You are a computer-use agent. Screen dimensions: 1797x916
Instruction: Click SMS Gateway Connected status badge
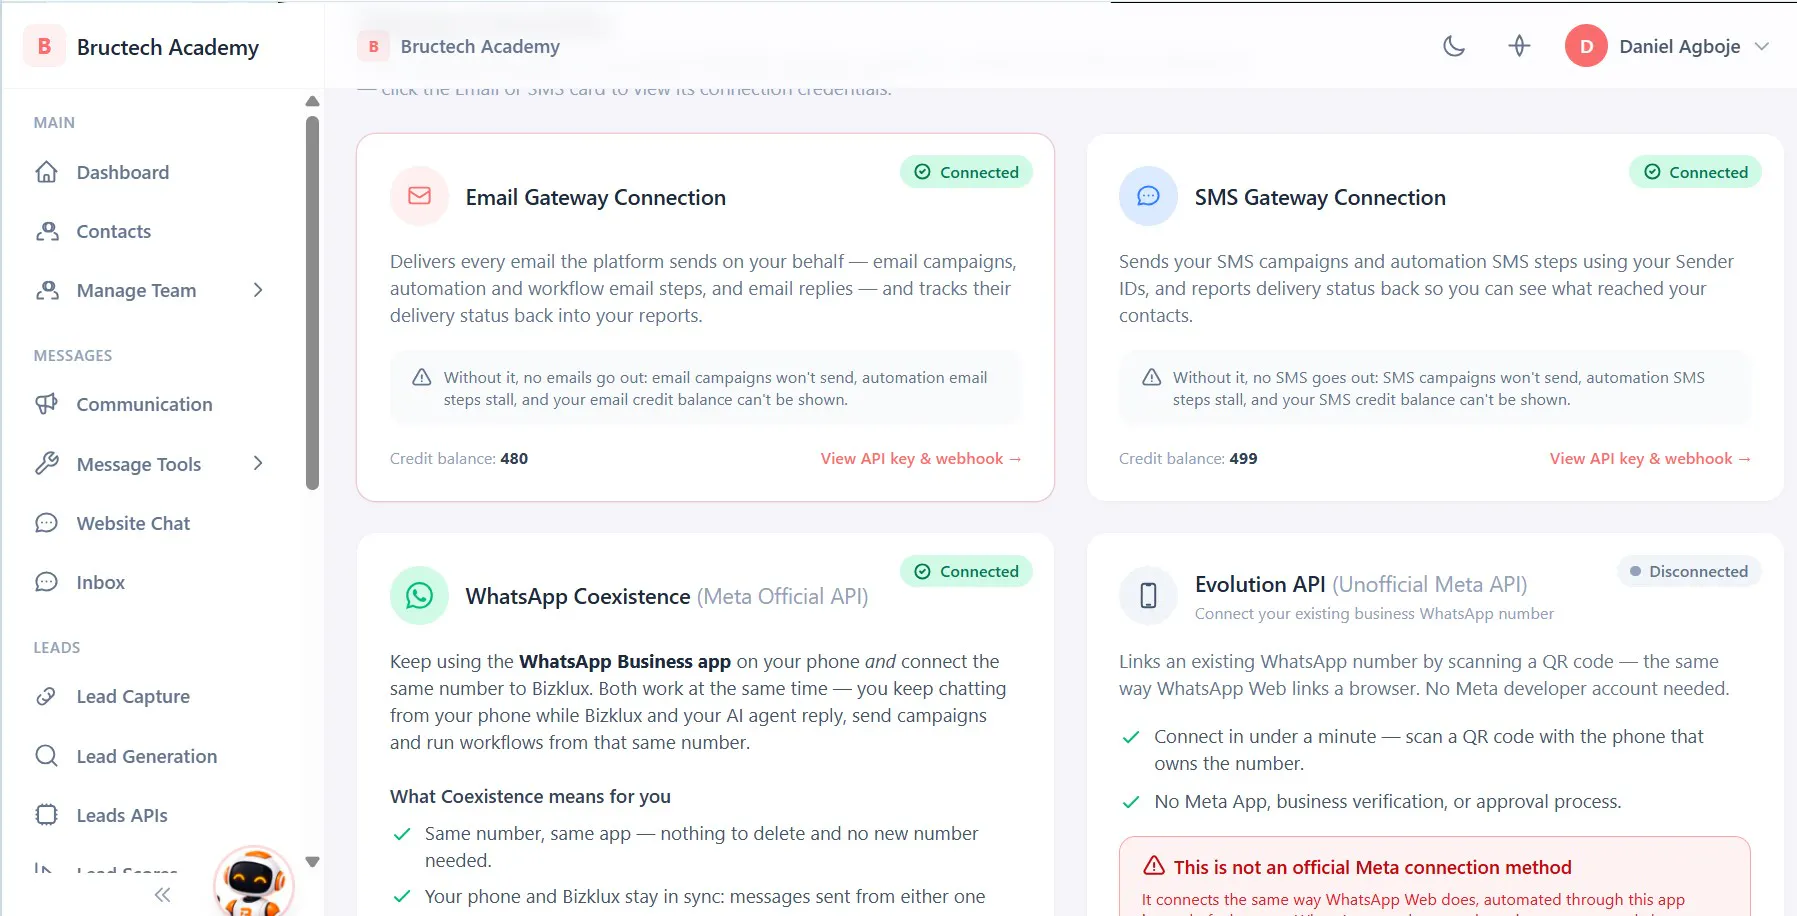[1695, 172]
